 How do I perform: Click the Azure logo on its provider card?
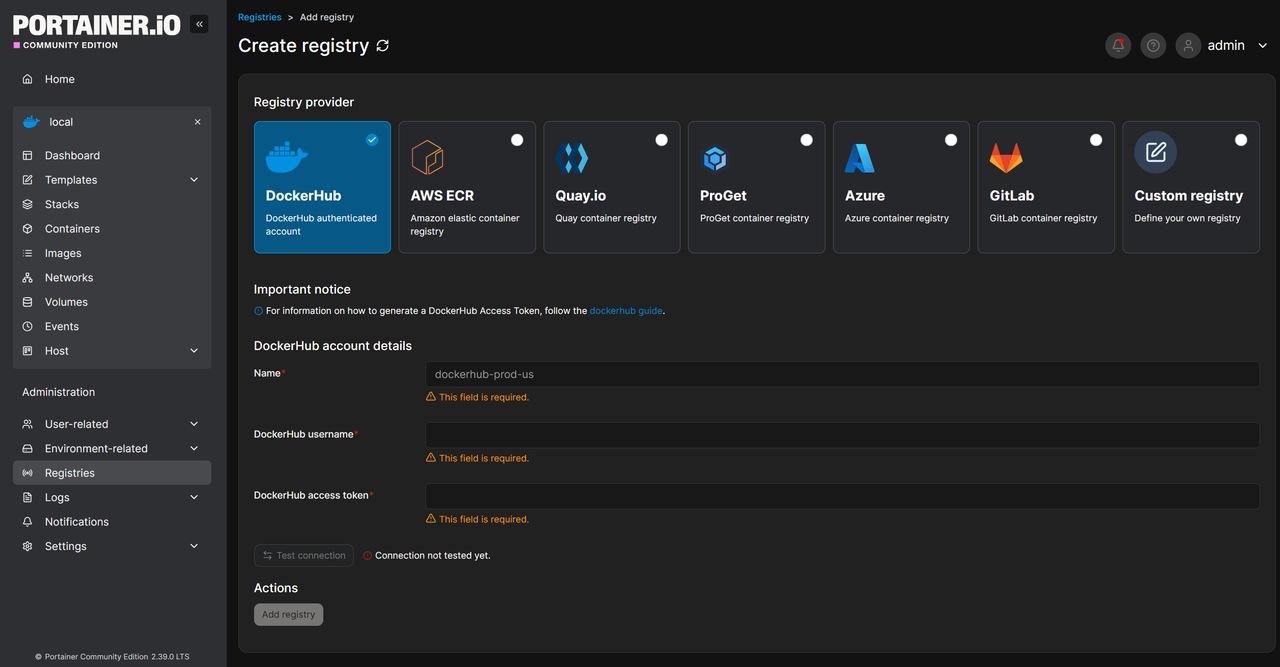point(860,158)
